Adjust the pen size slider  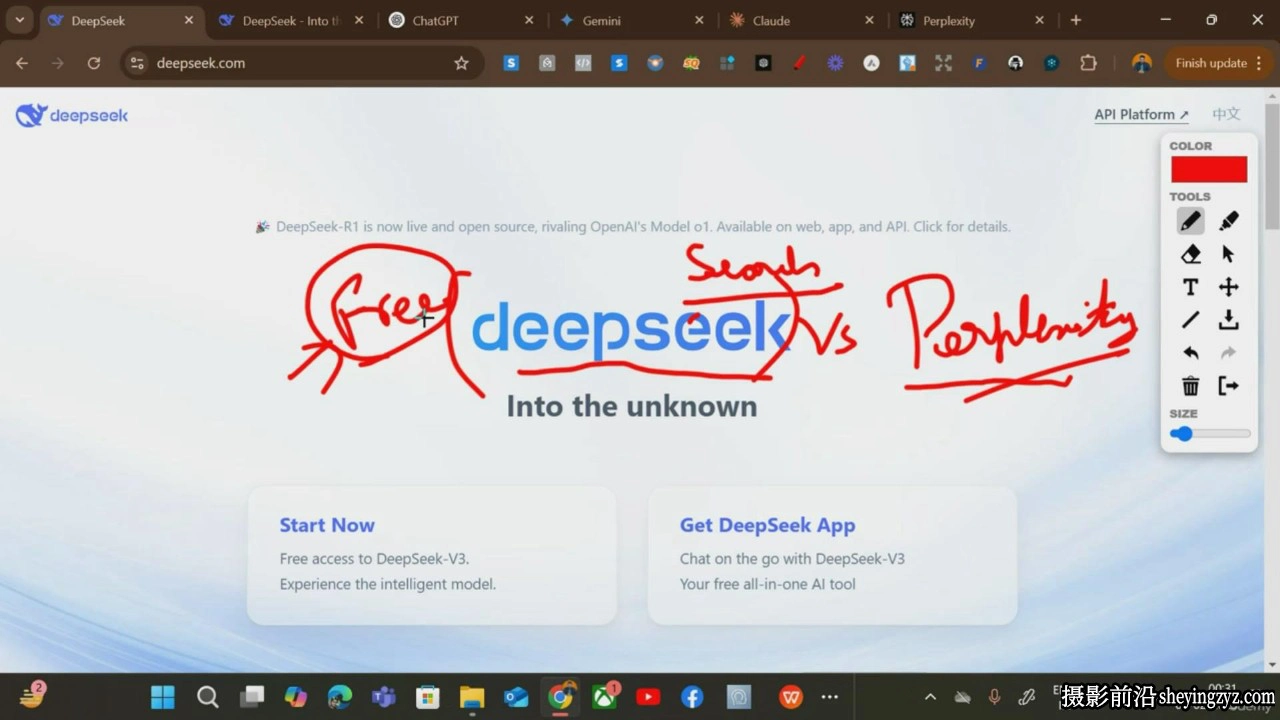(x=1210, y=434)
